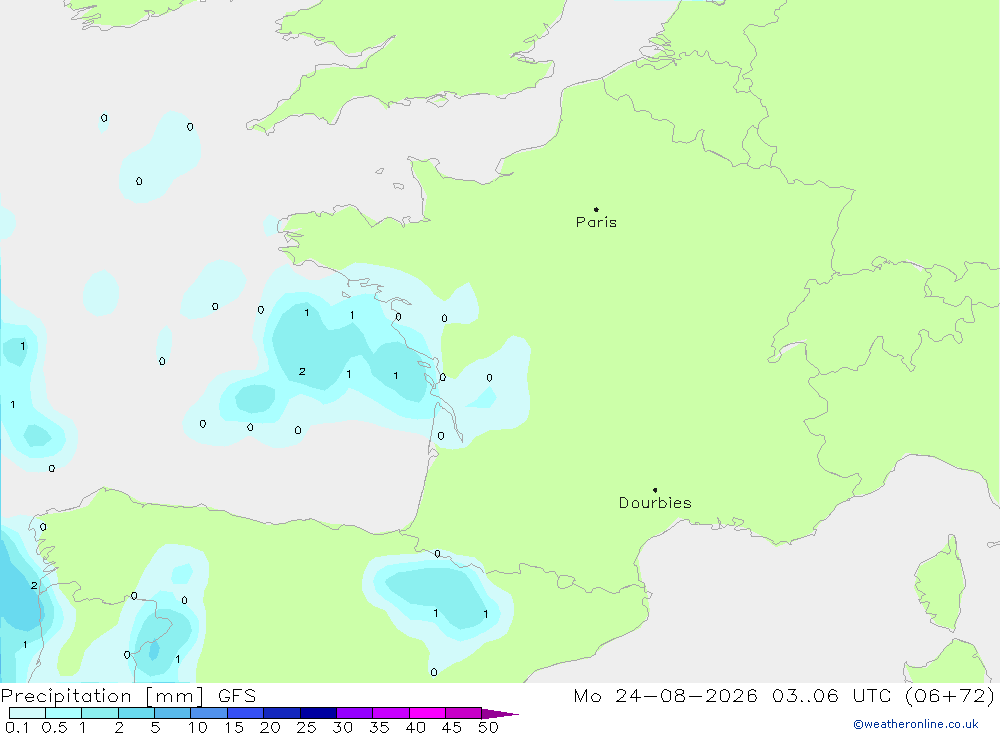1000x733 pixels.
Task: Click the 30 legend scale value
Action: [x=342, y=727]
